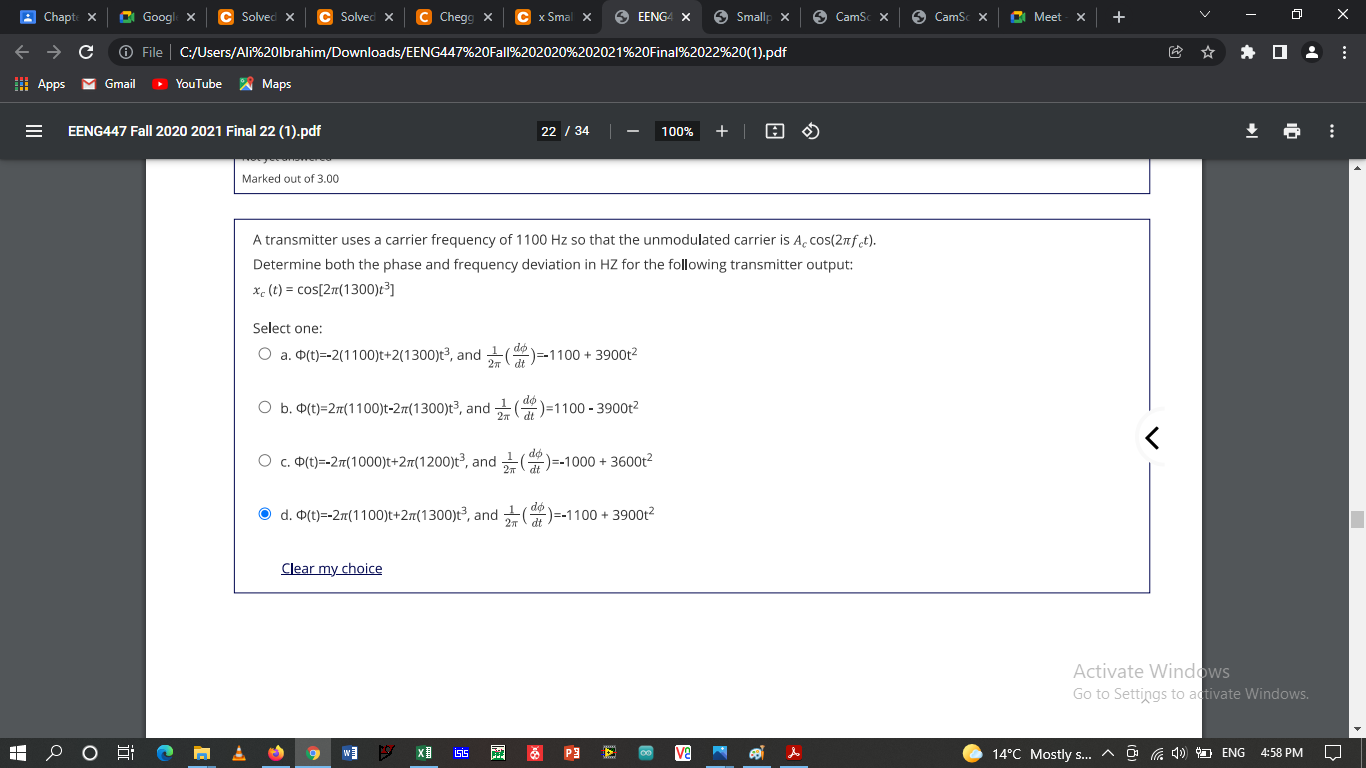Open Chrome's three-dot menu
The height and width of the screenshot is (768, 1366).
tap(1346, 51)
